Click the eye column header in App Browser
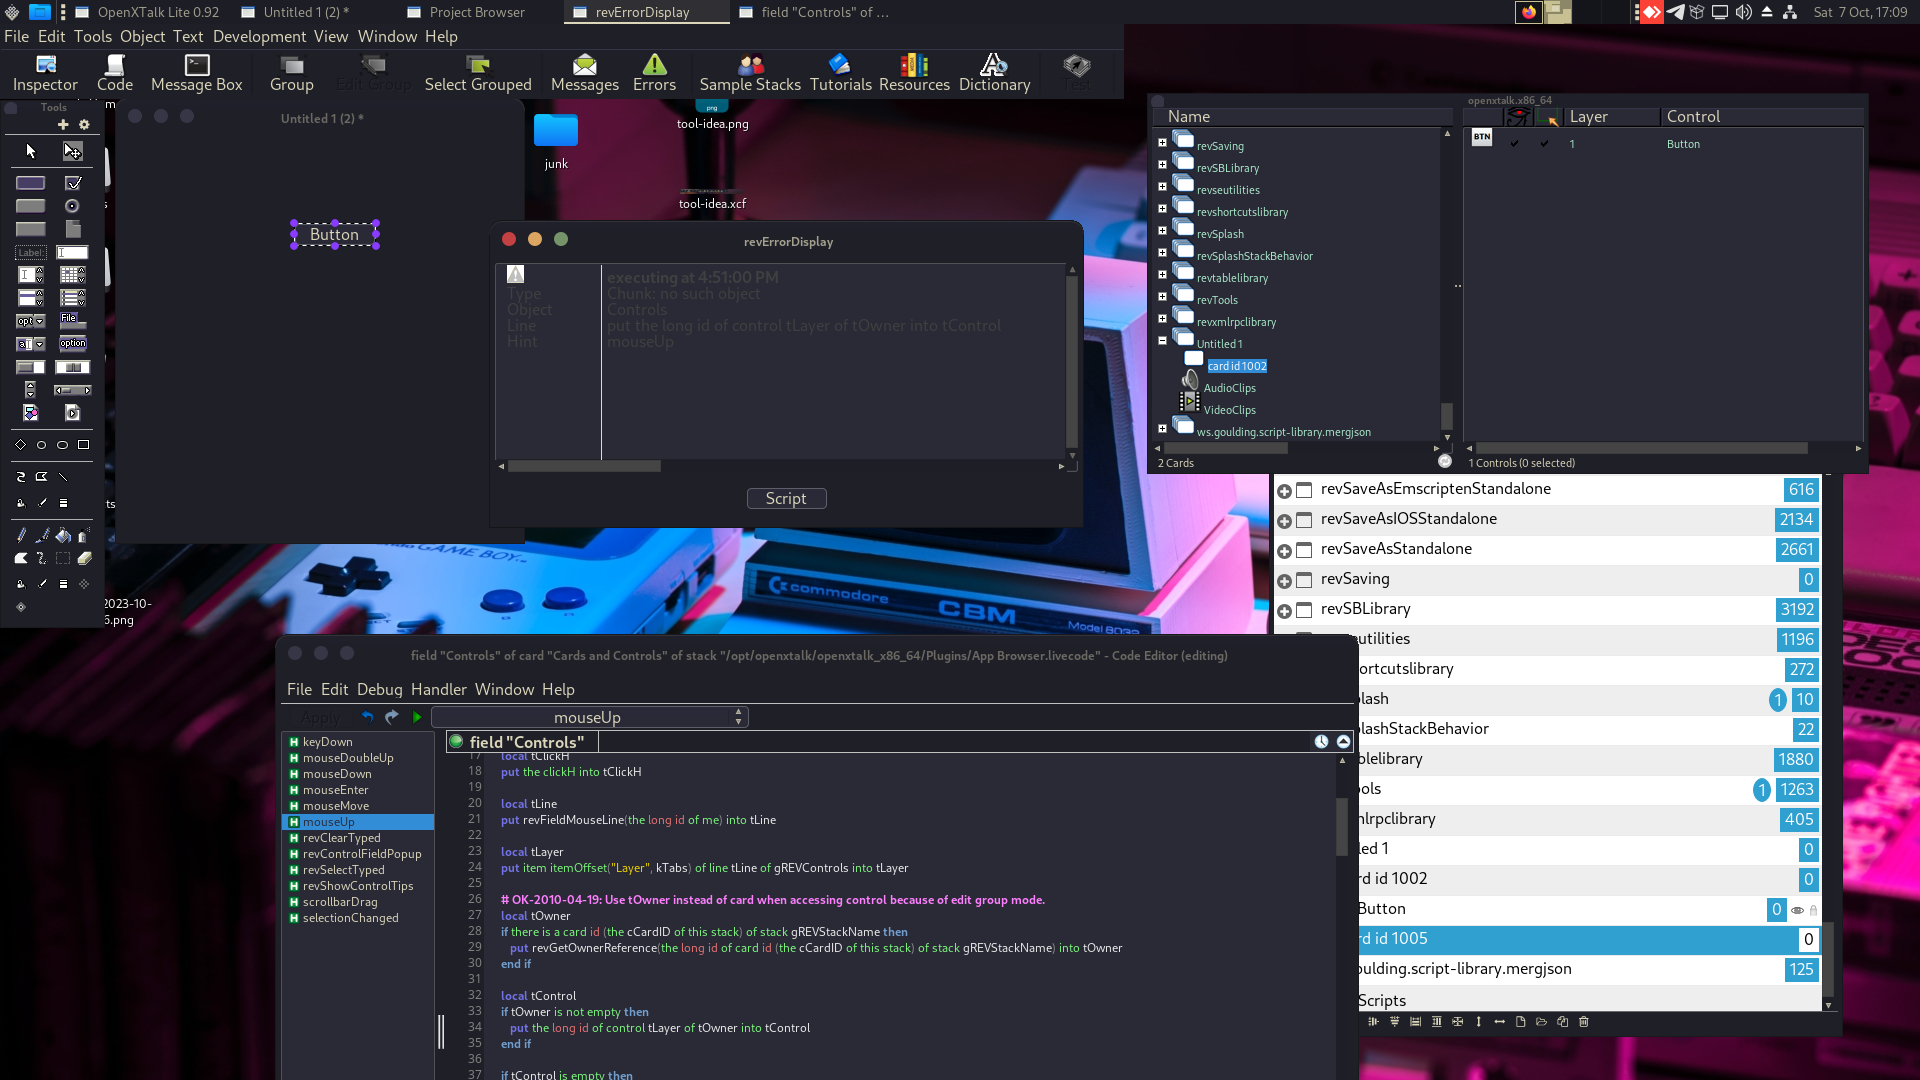This screenshot has width=1920, height=1080. click(x=1518, y=117)
